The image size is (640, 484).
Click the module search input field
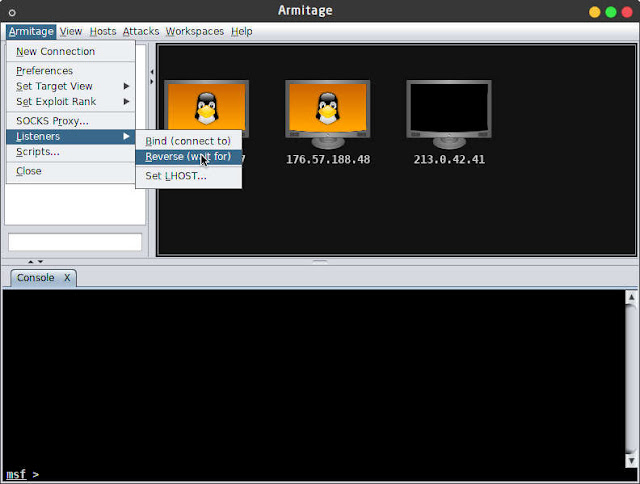pos(75,242)
